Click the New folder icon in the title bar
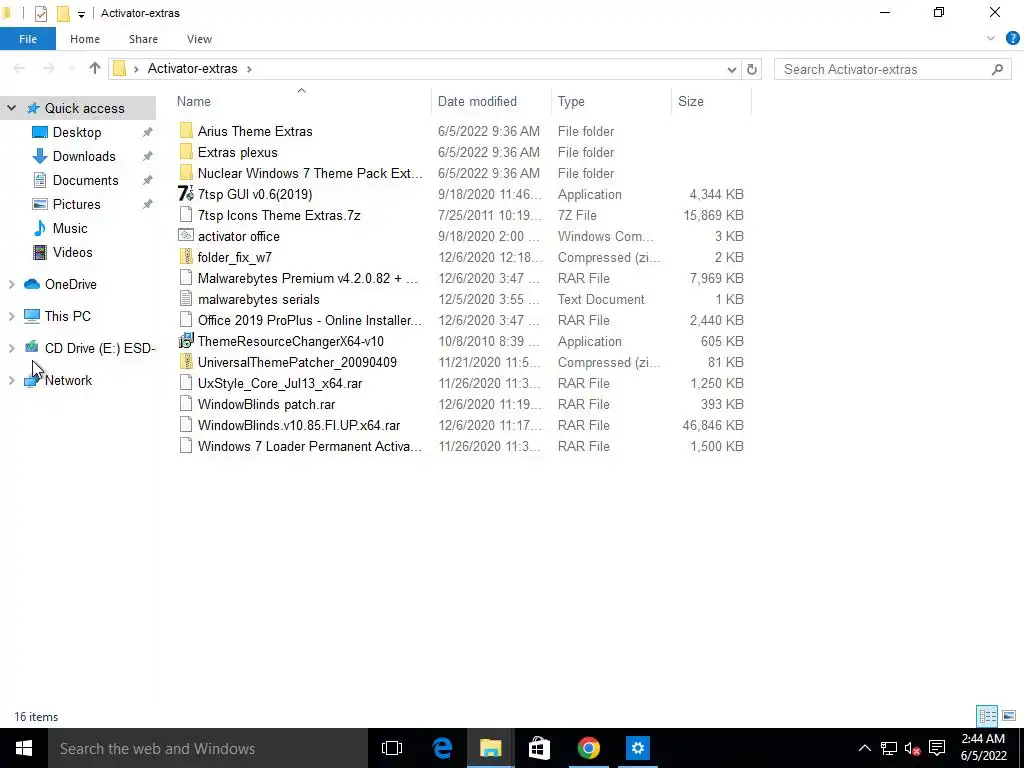 (63, 13)
